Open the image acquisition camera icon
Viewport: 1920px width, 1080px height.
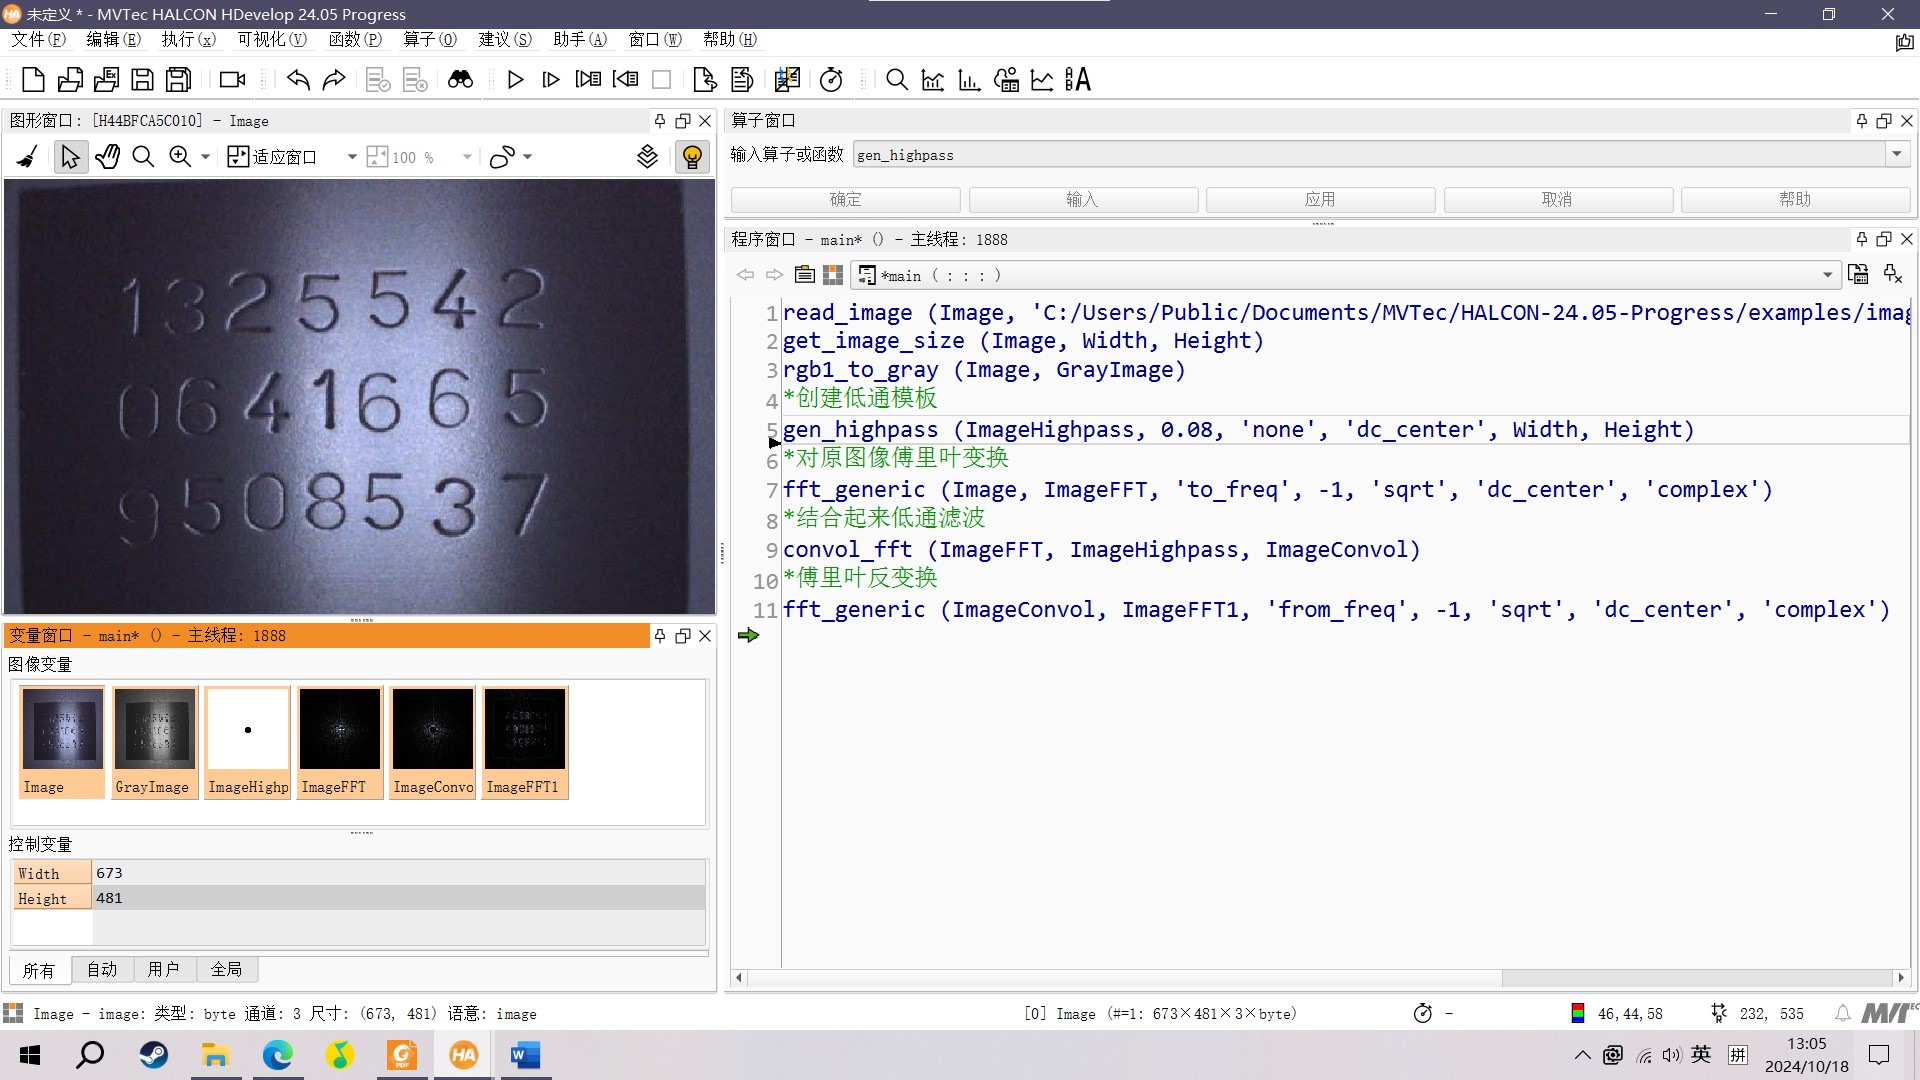[233, 80]
